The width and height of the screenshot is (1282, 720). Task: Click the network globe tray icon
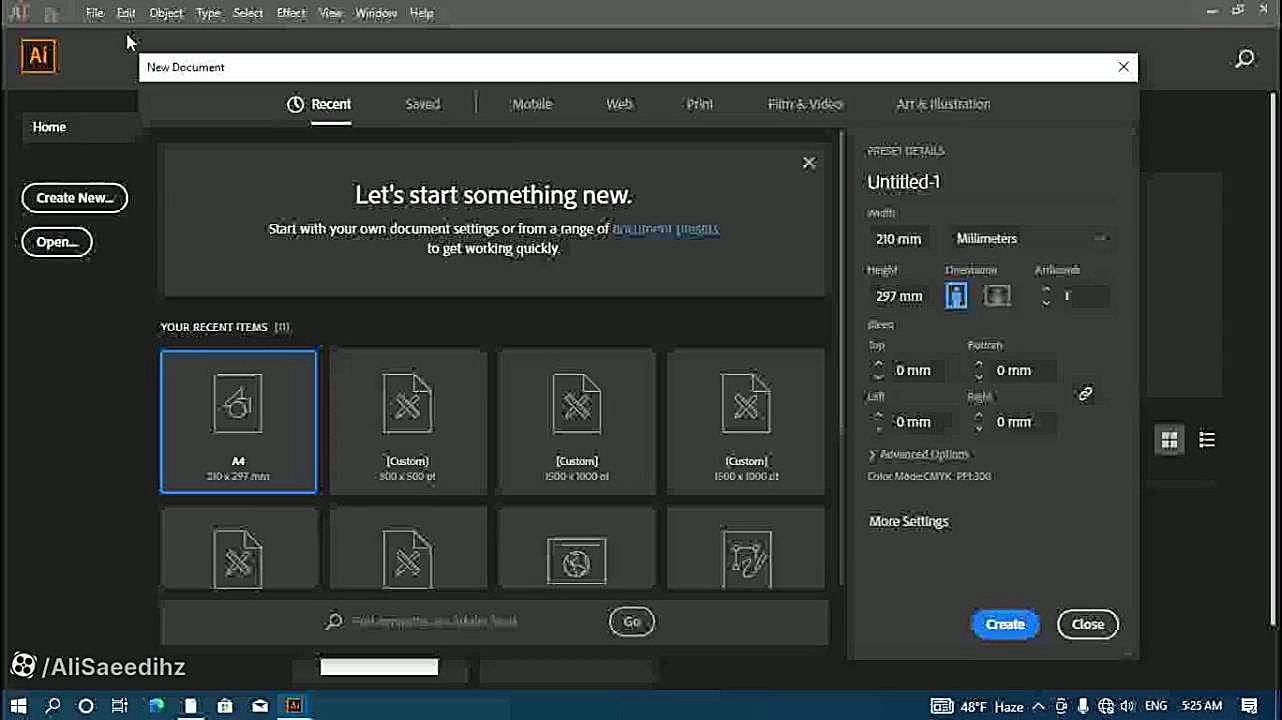click(1105, 707)
